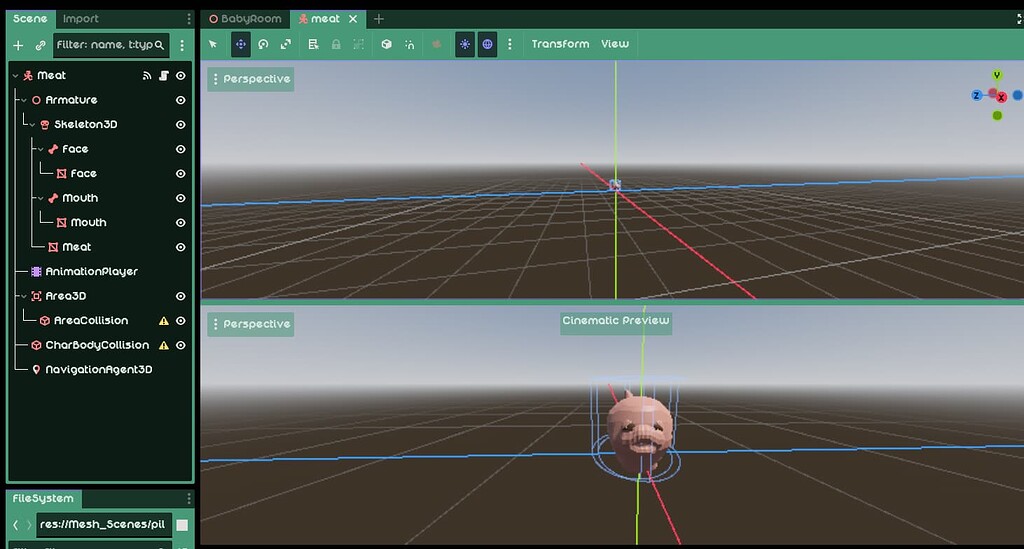Click the res://Mesh_Scenes path field
The width and height of the screenshot is (1024, 549).
[103, 524]
